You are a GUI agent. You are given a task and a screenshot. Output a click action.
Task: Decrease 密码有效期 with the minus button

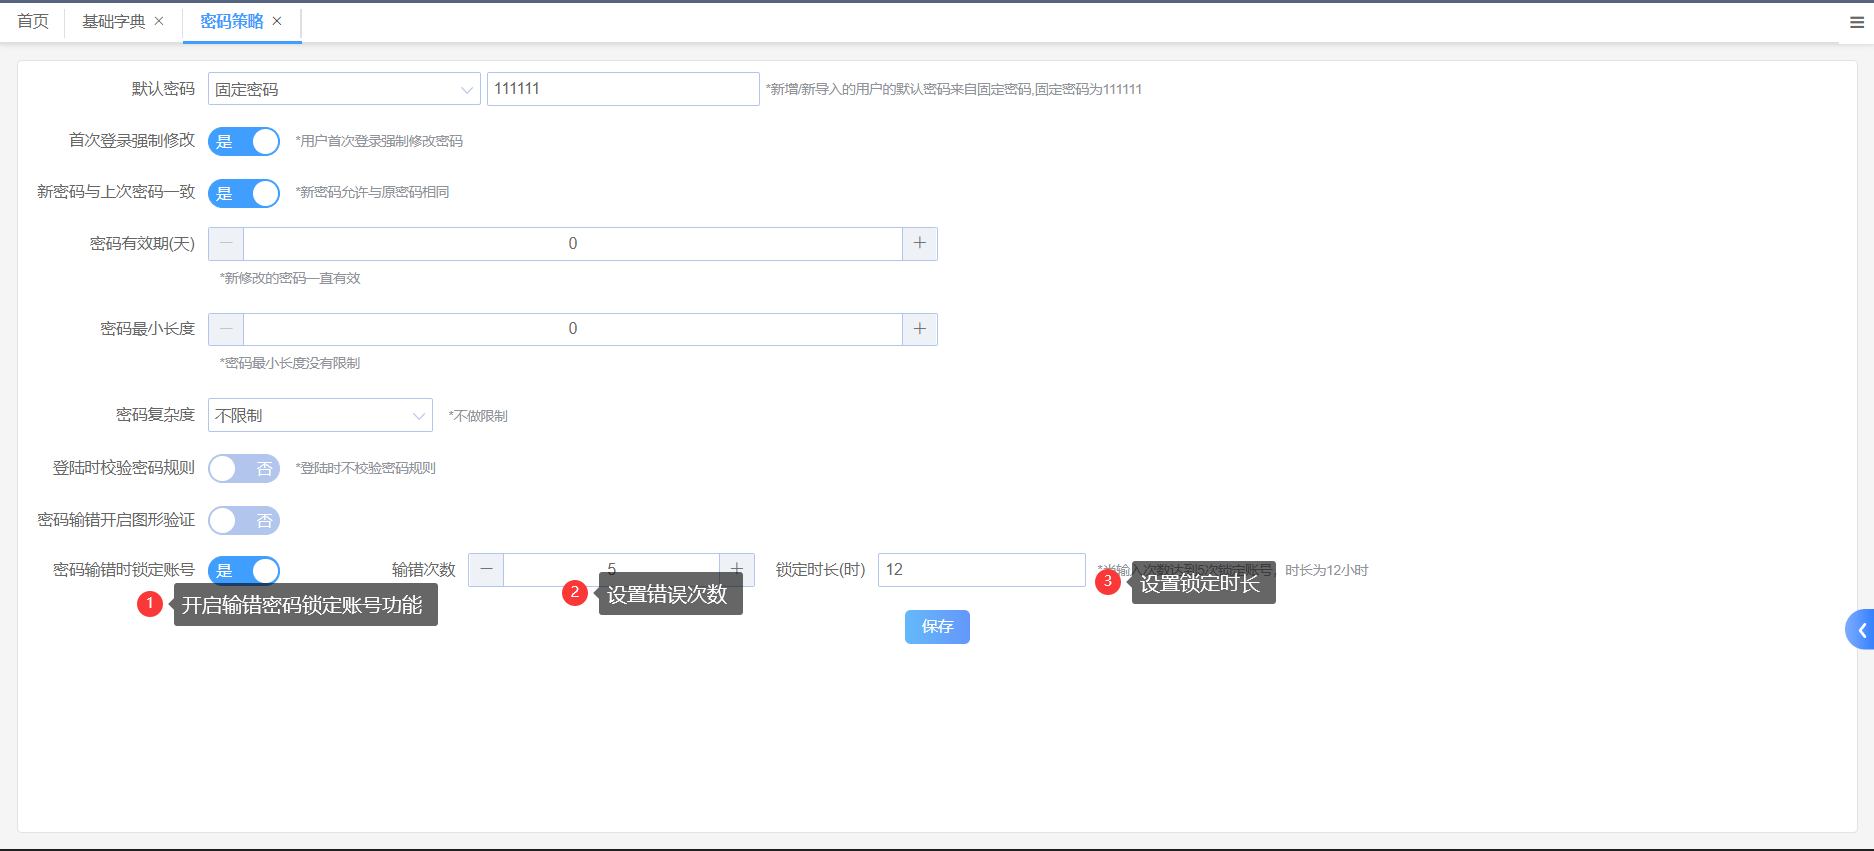226,244
